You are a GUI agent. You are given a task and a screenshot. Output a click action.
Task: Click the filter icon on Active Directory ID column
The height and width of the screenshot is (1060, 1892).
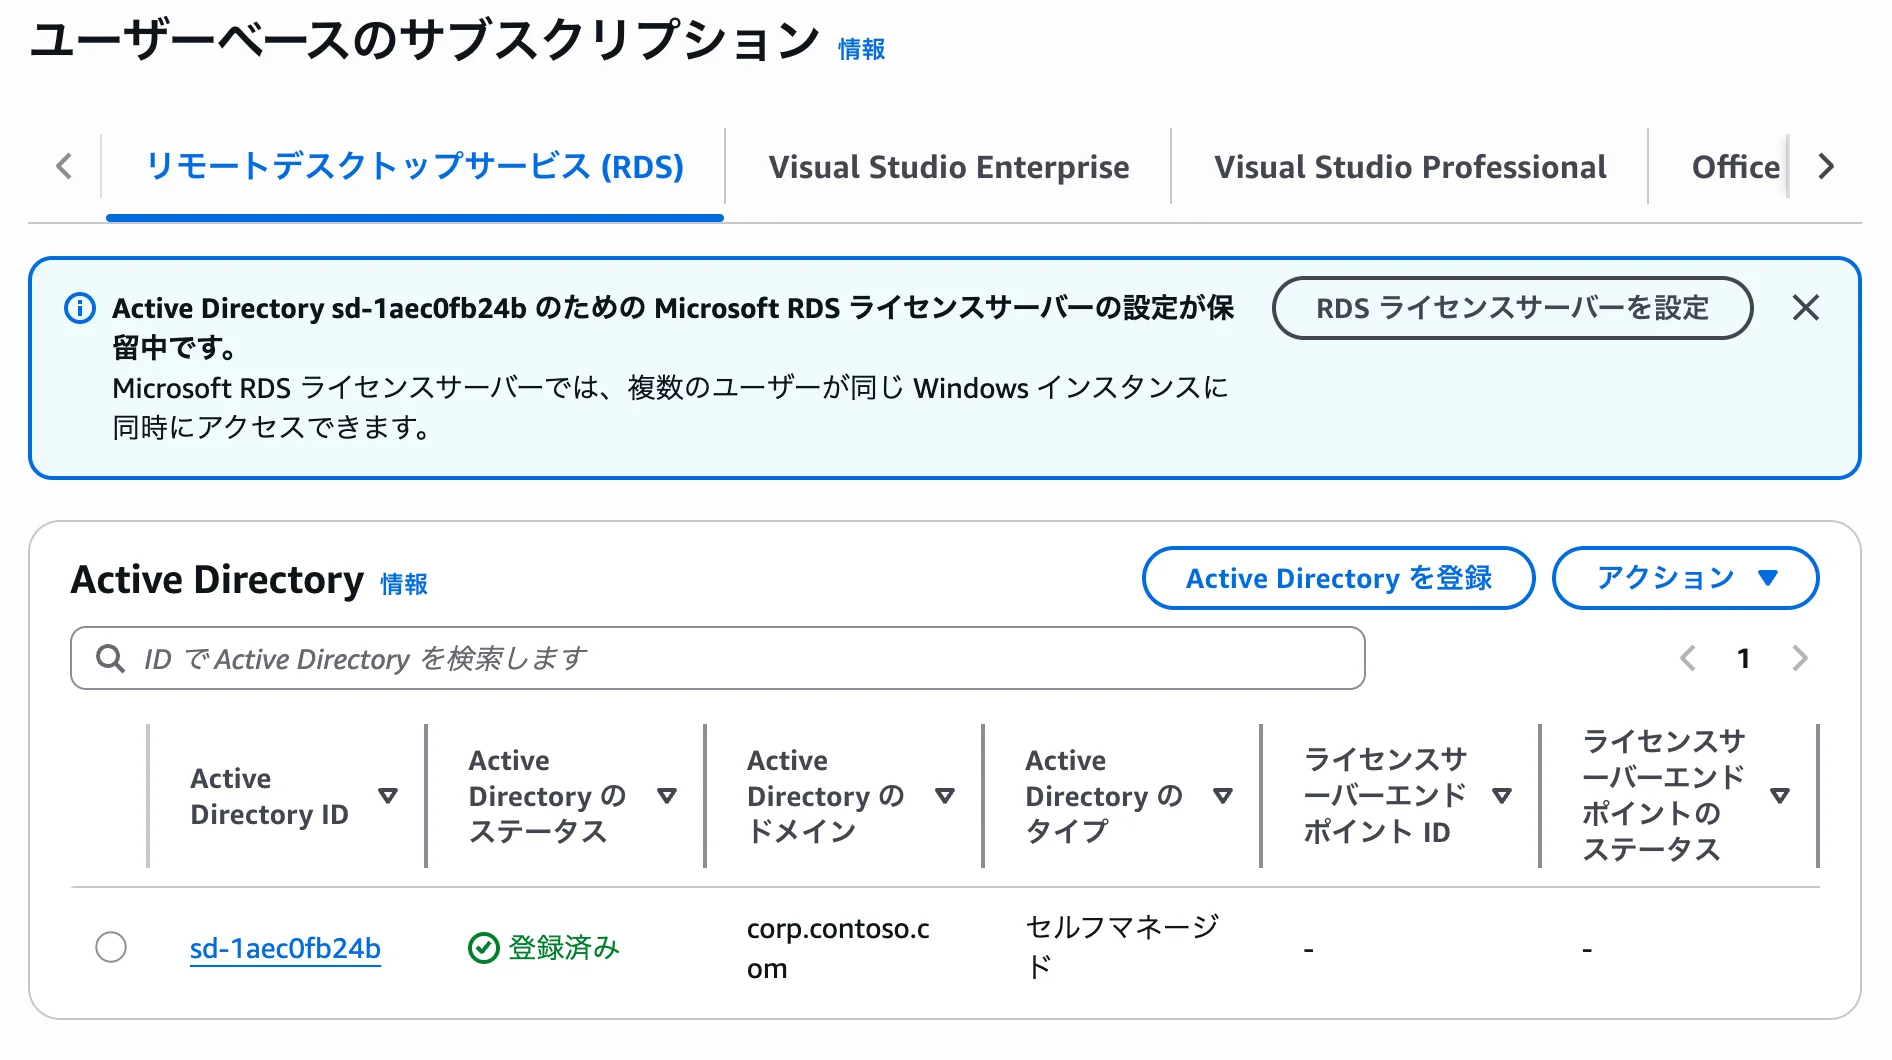point(388,795)
